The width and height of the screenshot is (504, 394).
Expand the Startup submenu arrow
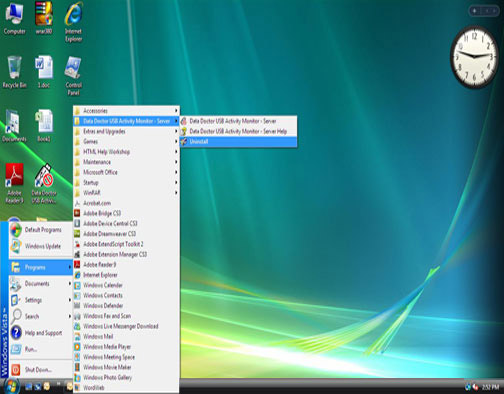176,182
